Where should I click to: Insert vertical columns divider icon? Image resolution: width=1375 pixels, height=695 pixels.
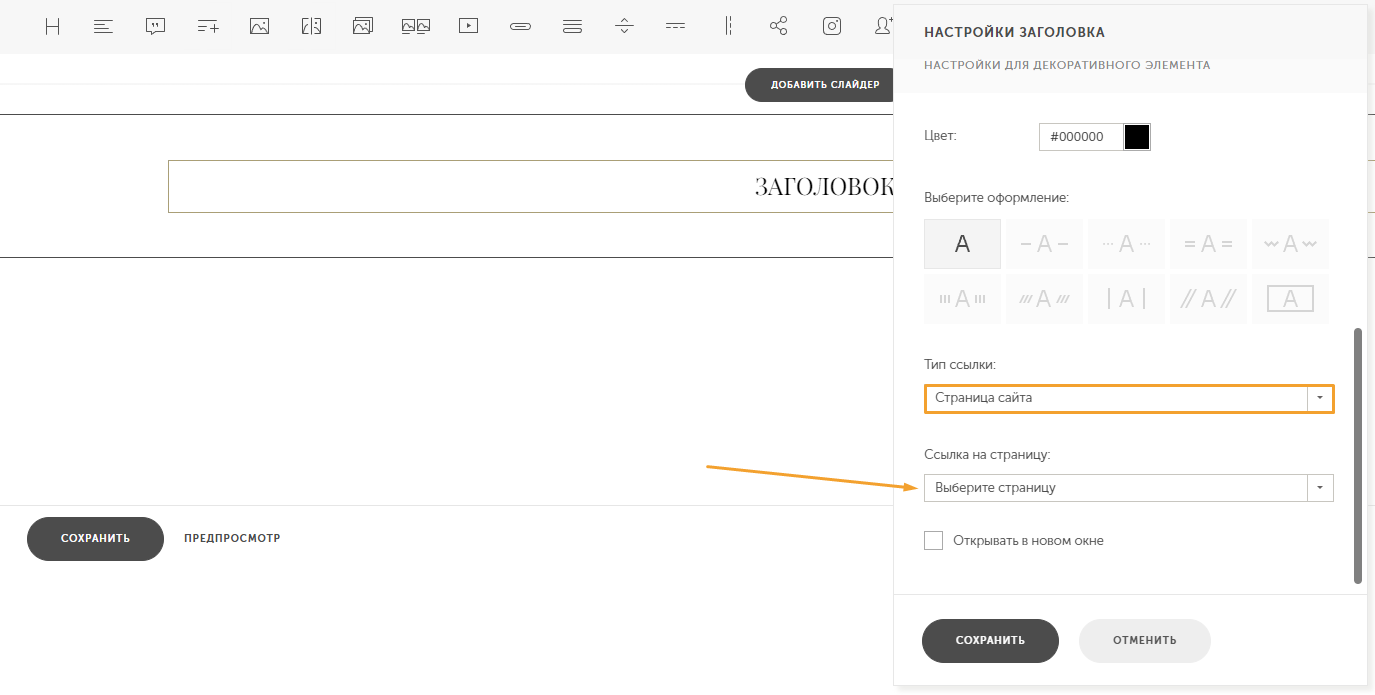point(729,27)
